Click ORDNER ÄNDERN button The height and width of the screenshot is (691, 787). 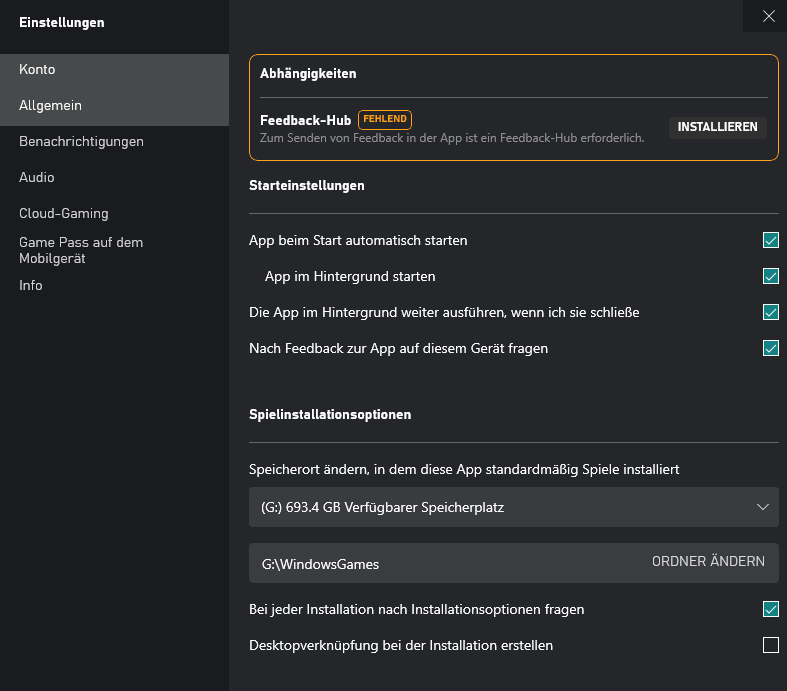(708, 562)
